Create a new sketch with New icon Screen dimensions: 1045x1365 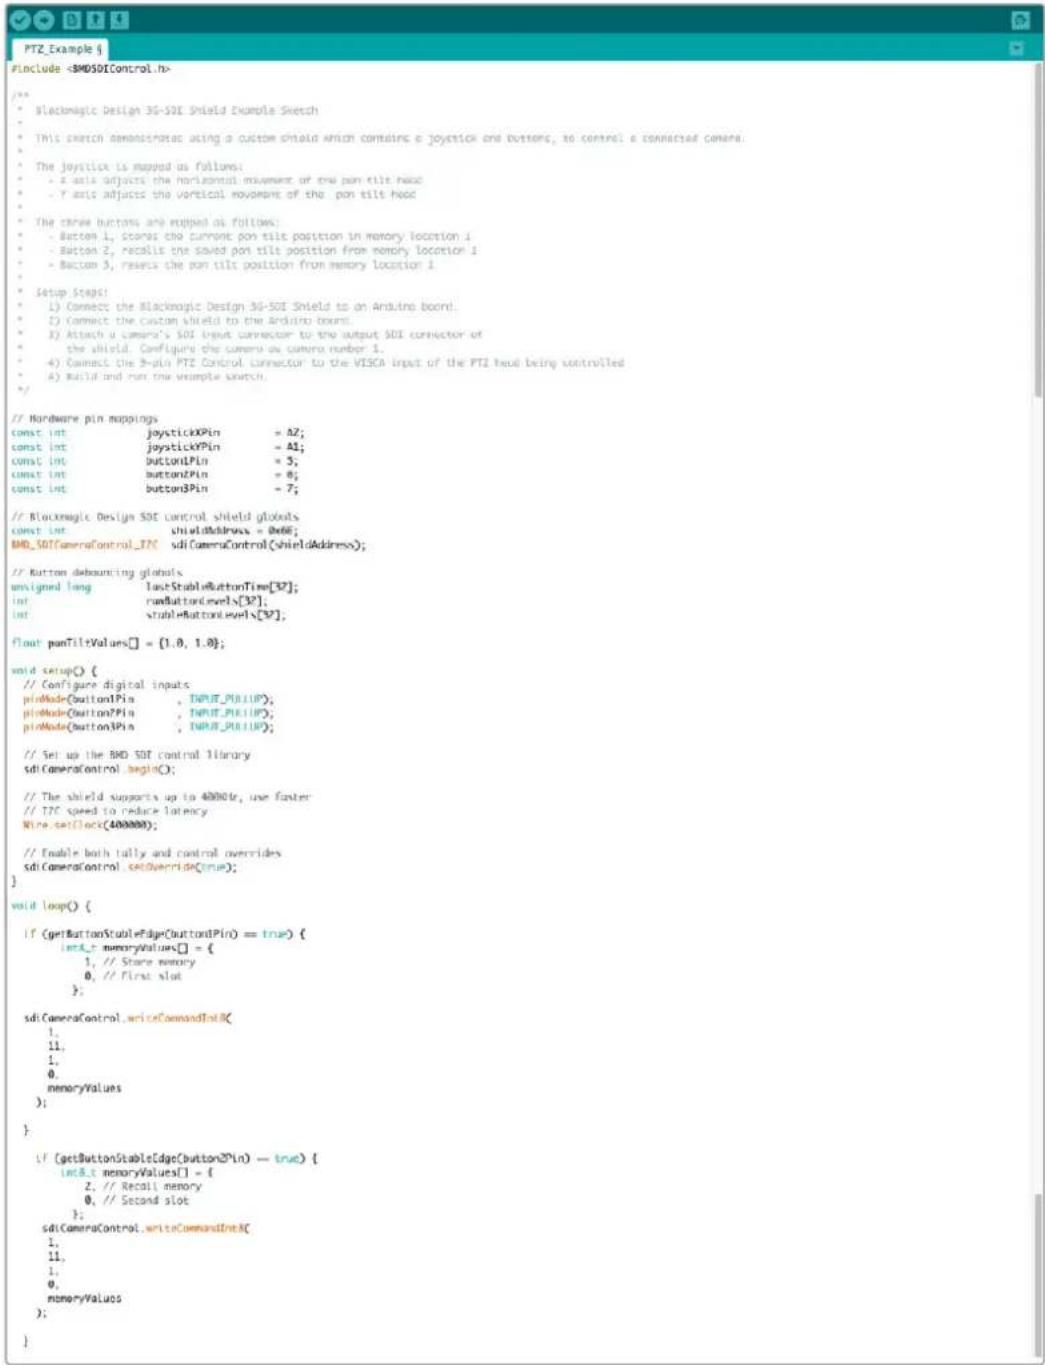coord(72,20)
